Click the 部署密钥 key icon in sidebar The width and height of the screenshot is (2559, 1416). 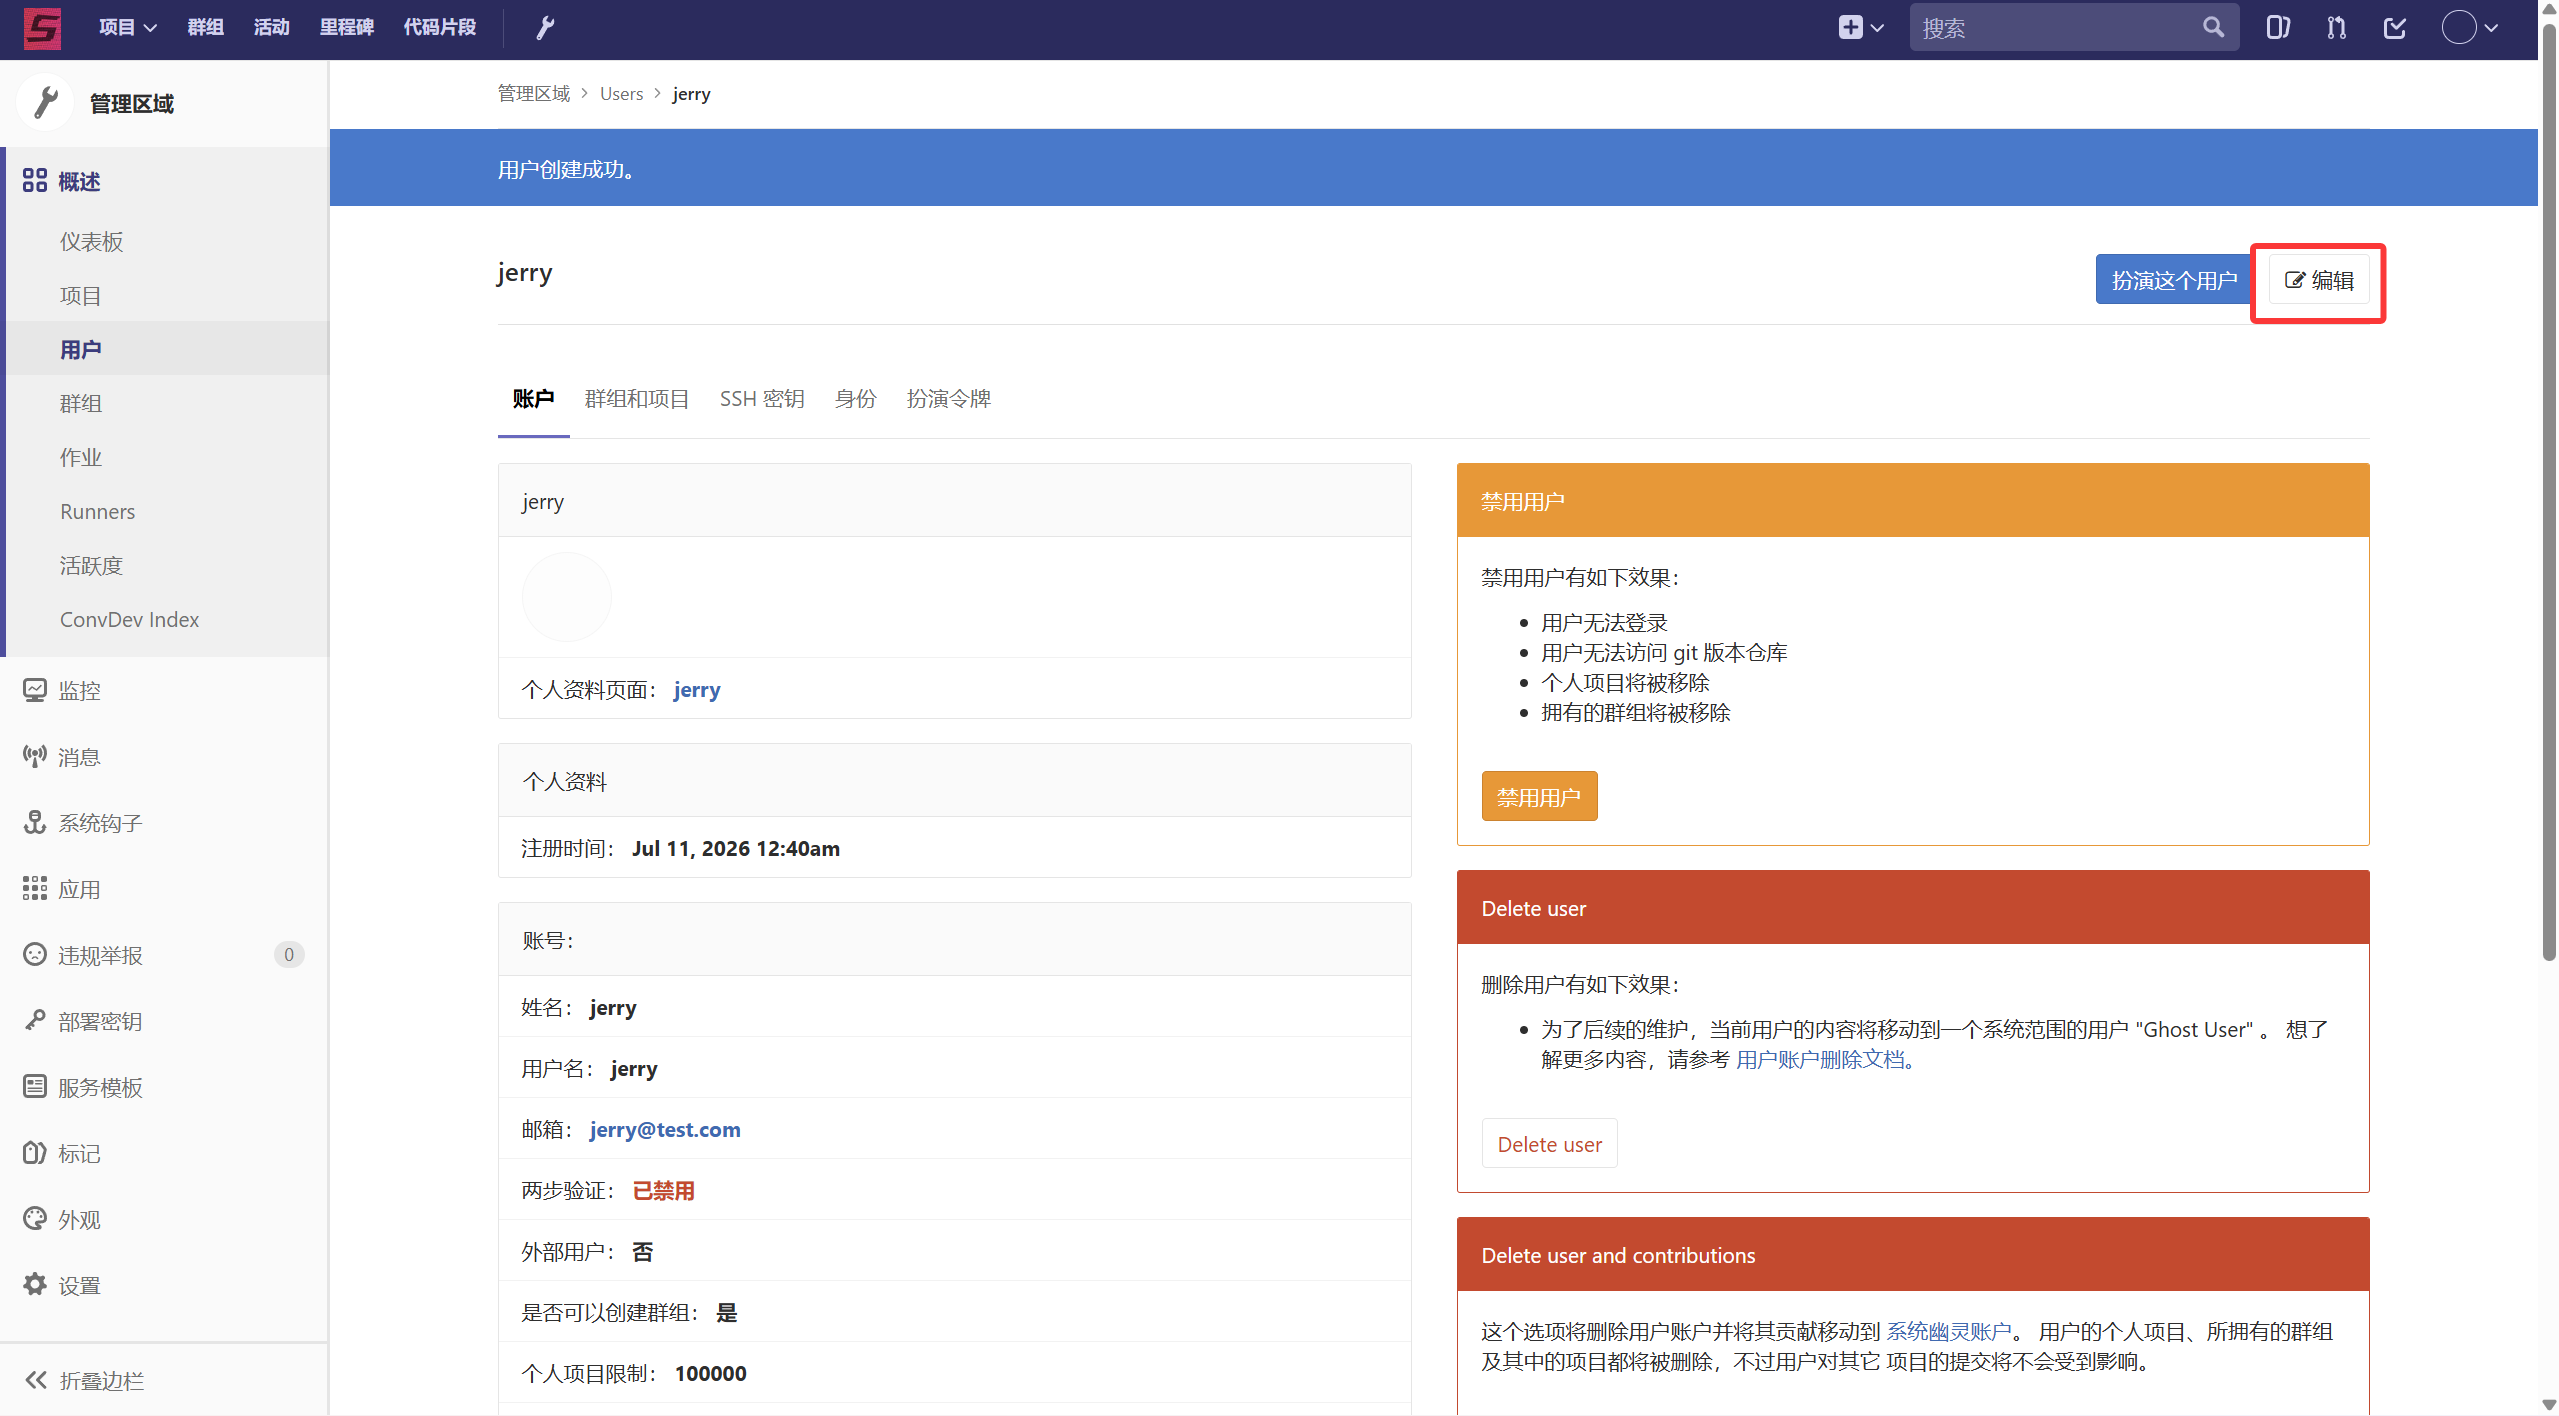coord(35,1020)
